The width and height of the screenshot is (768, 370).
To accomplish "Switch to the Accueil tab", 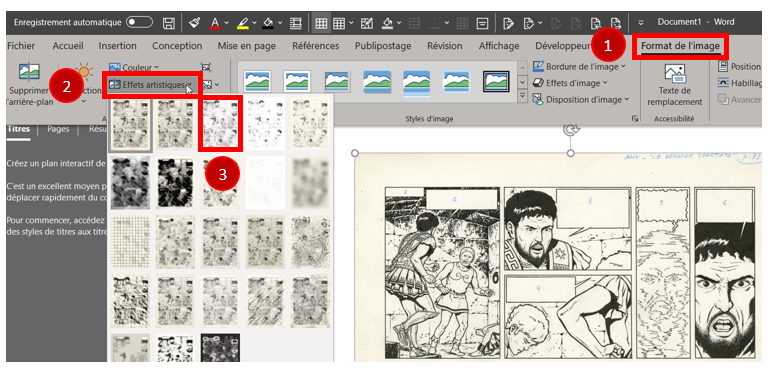I will 68,46.
